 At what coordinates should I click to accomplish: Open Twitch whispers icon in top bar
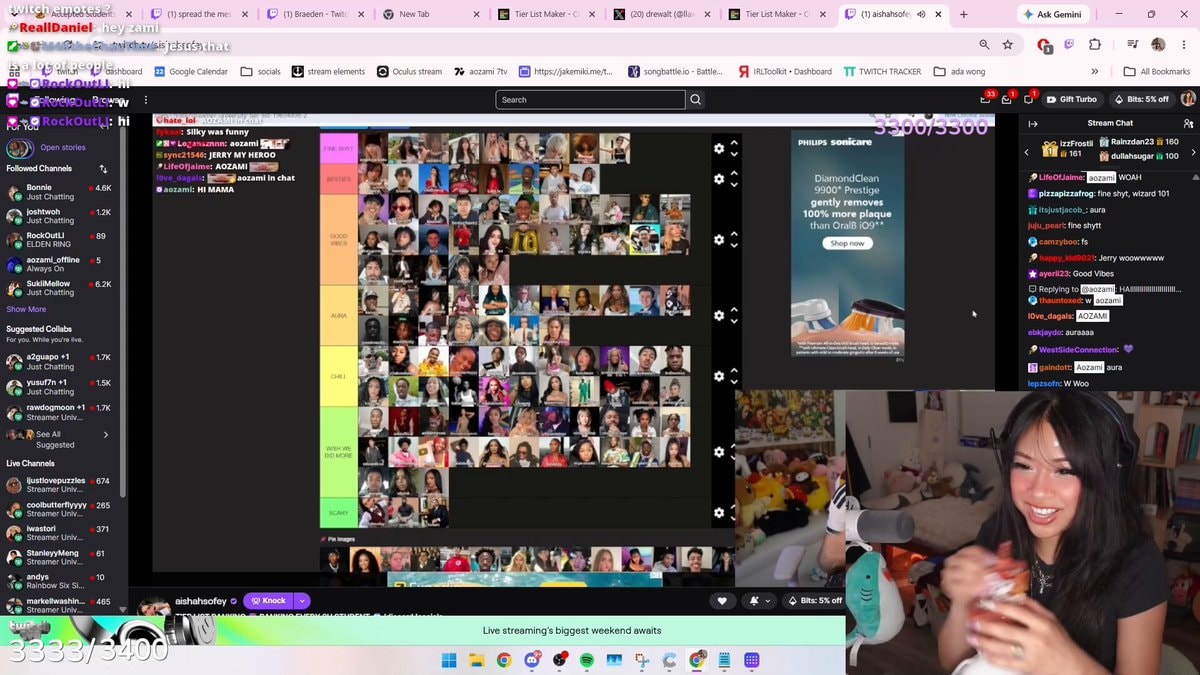(1028, 99)
